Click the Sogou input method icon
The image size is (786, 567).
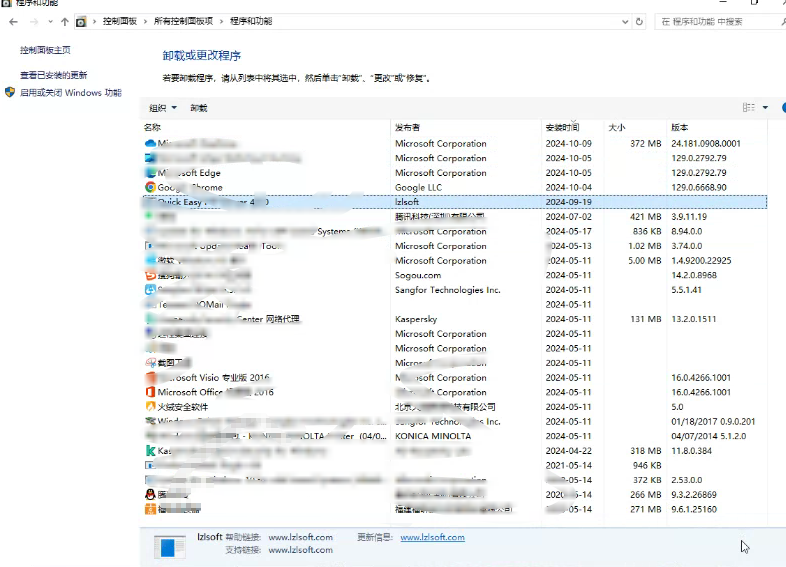click(x=150, y=275)
